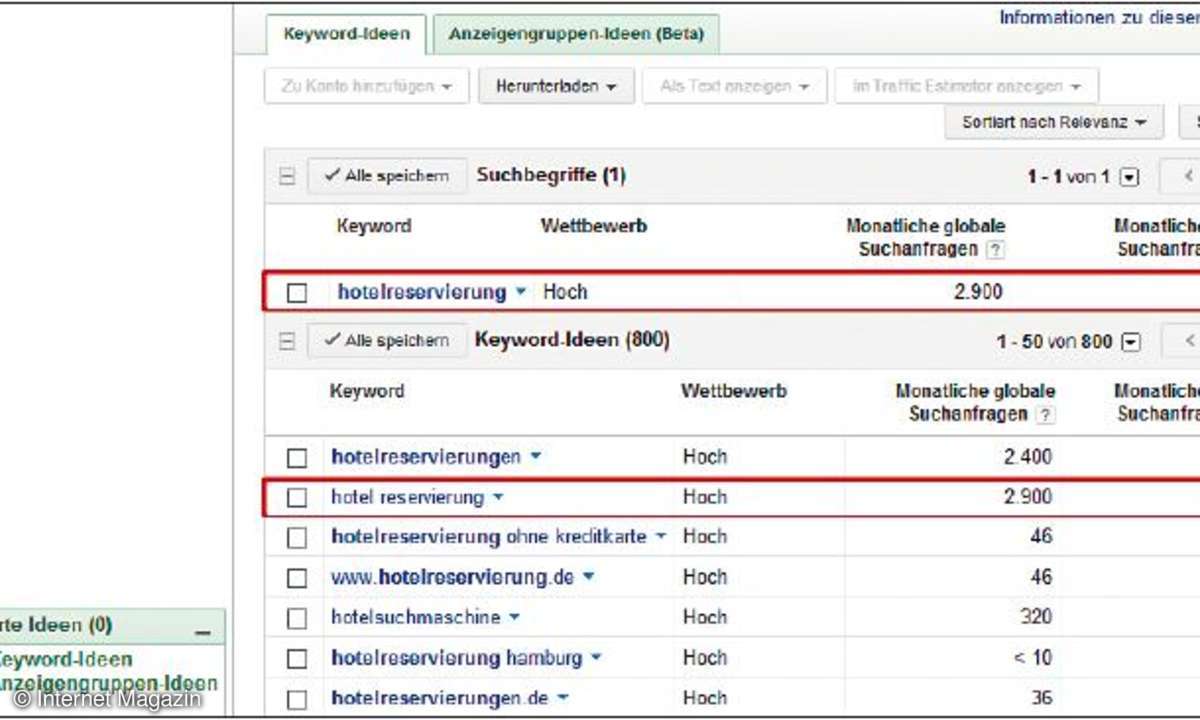Open the Sortiert nach Relevanz dropdown
This screenshot has width=1200, height=720.
[x=1054, y=122]
